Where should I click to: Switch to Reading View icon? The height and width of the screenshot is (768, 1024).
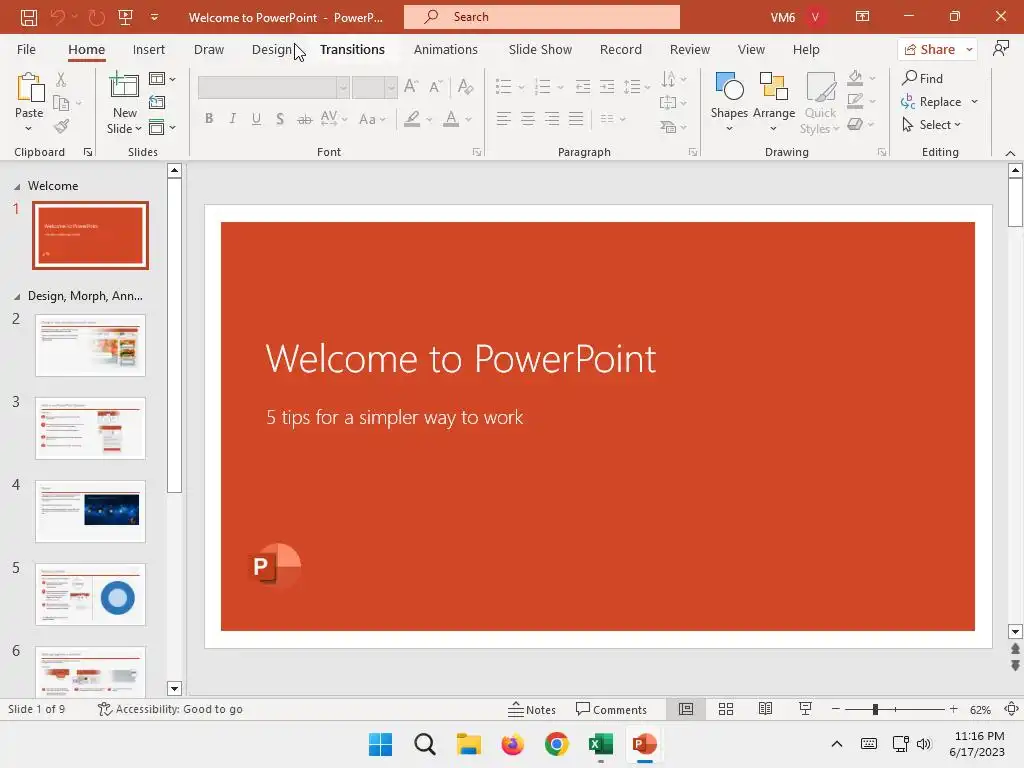(765, 709)
